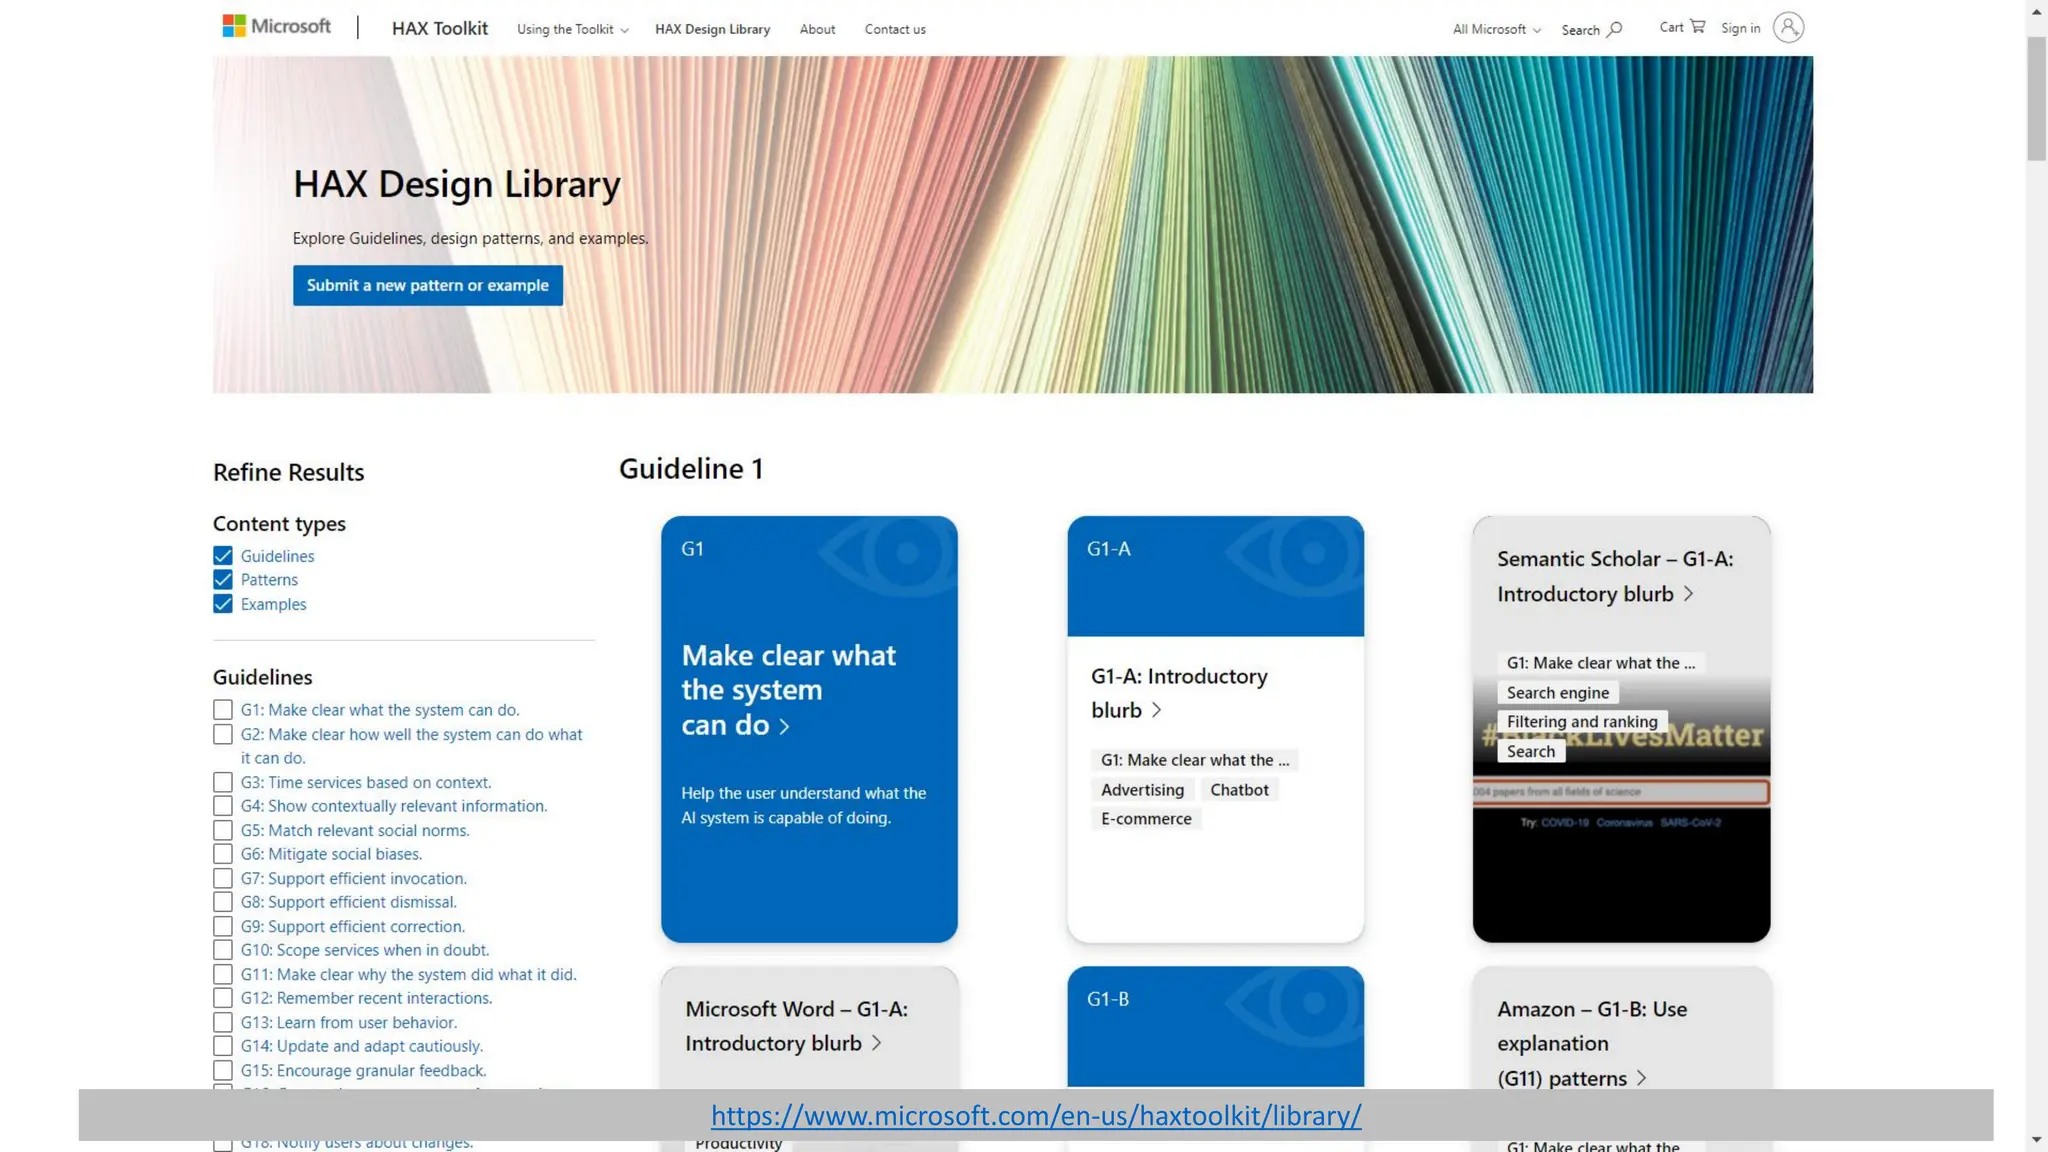Viewport: 2048px width, 1152px height.
Task: Click Submit a new pattern or example
Action: tap(428, 285)
